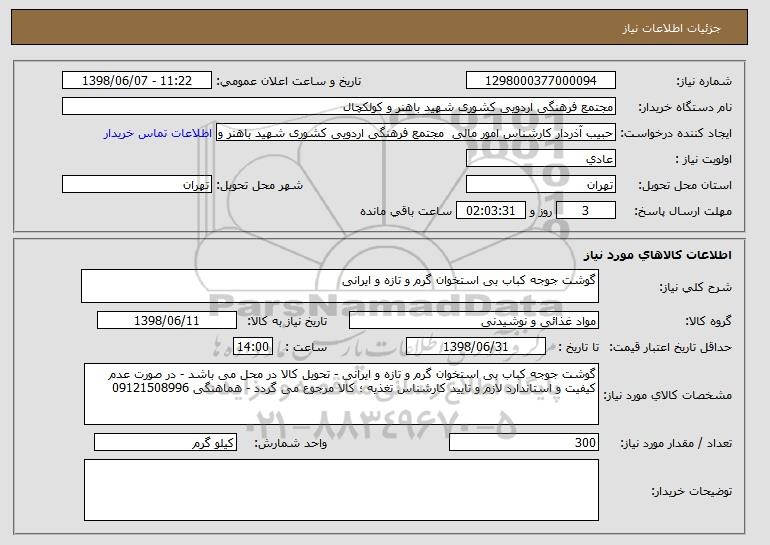Click the شرح کلی نیاز text box

click(340, 286)
